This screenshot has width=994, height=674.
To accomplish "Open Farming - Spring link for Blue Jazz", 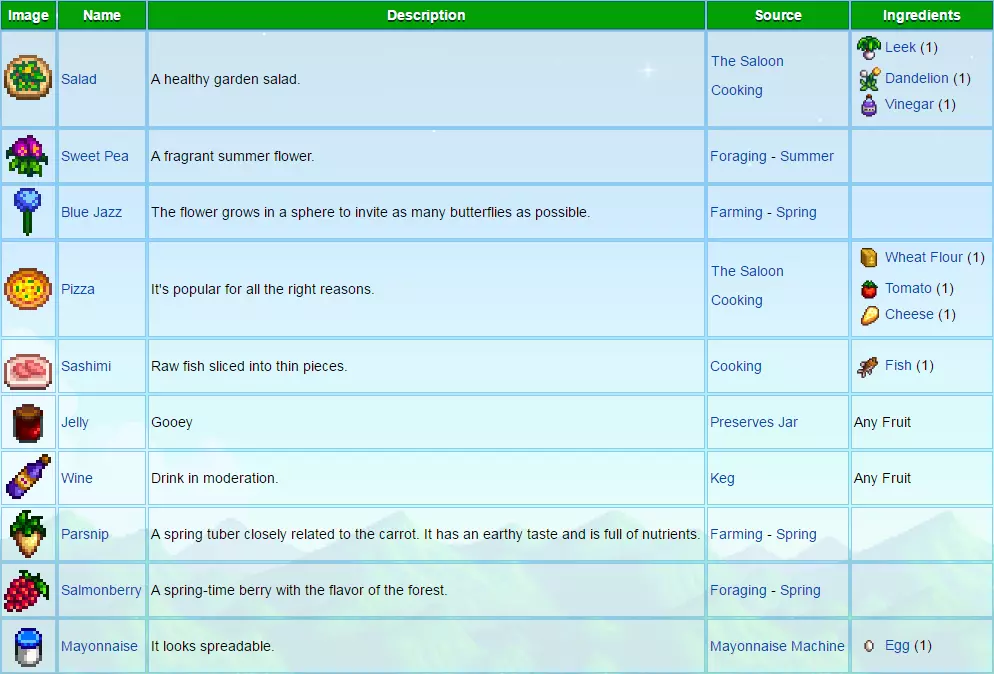I will click(x=763, y=212).
